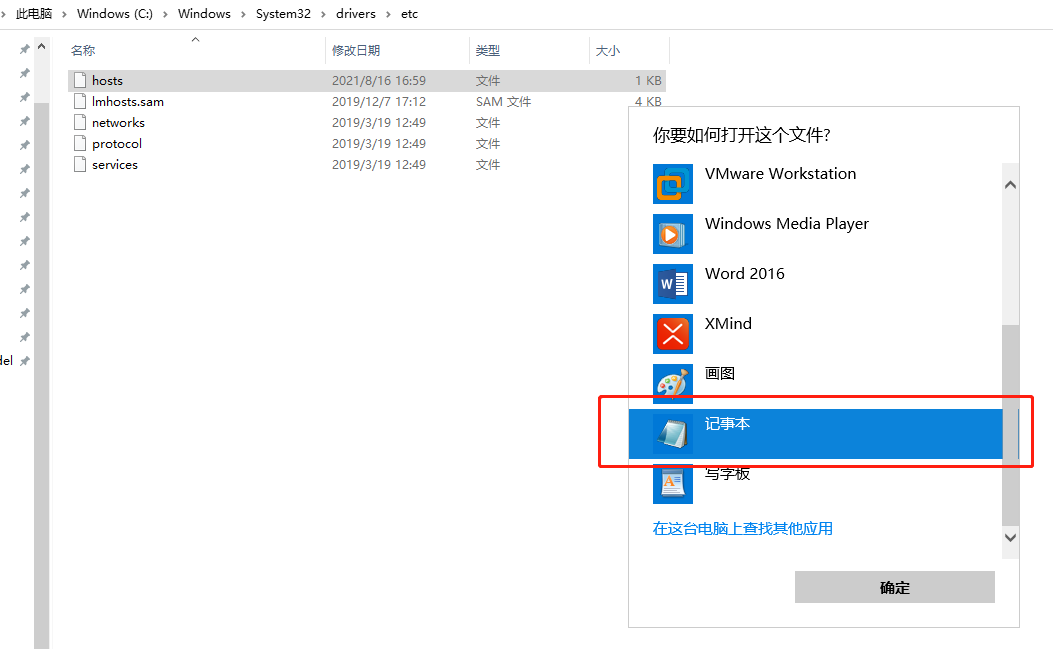Click the protocol file icon

(x=80, y=143)
